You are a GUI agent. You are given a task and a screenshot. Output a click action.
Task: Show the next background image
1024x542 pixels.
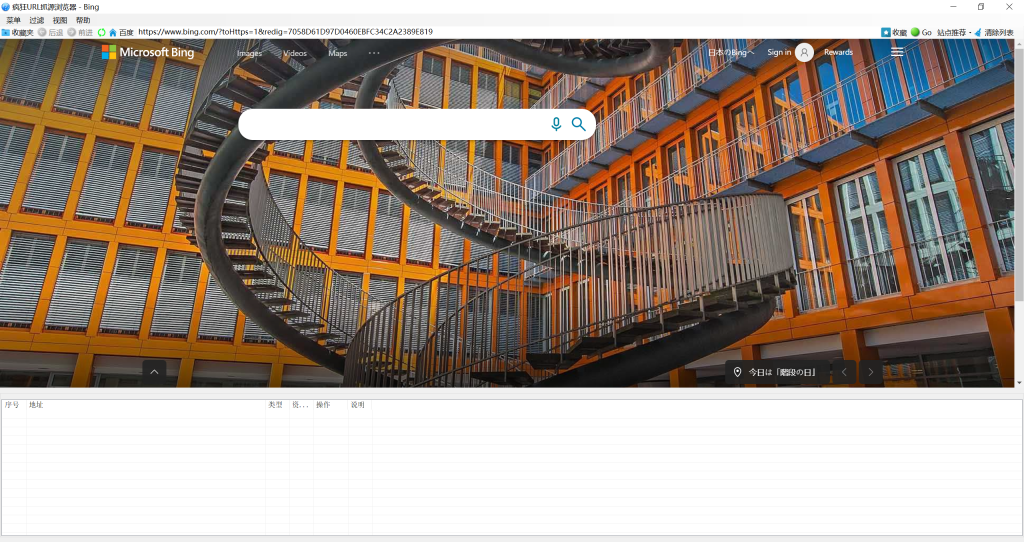pos(871,372)
